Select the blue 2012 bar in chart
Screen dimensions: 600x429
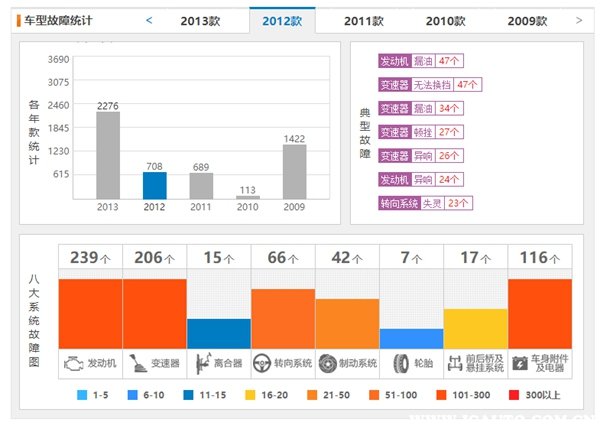pos(154,185)
